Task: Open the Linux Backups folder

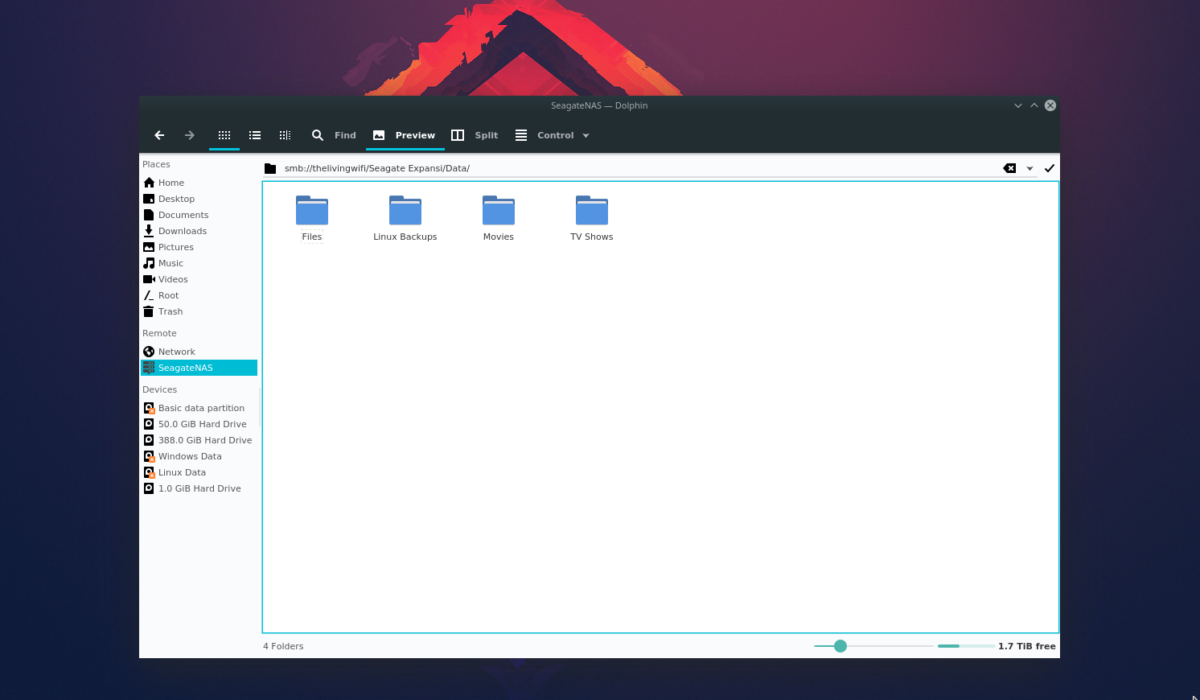Action: [405, 218]
